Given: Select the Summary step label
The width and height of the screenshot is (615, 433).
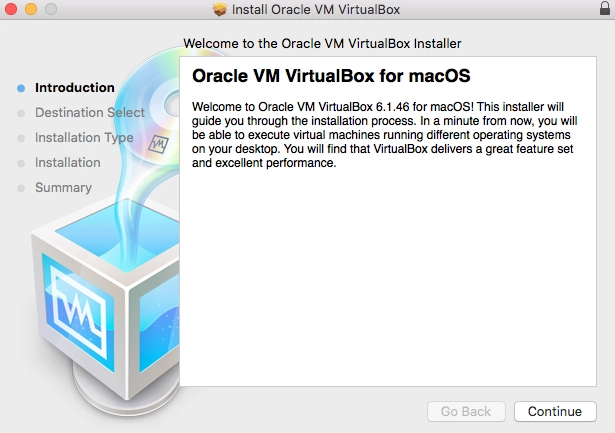Looking at the screenshot, I should [63, 188].
